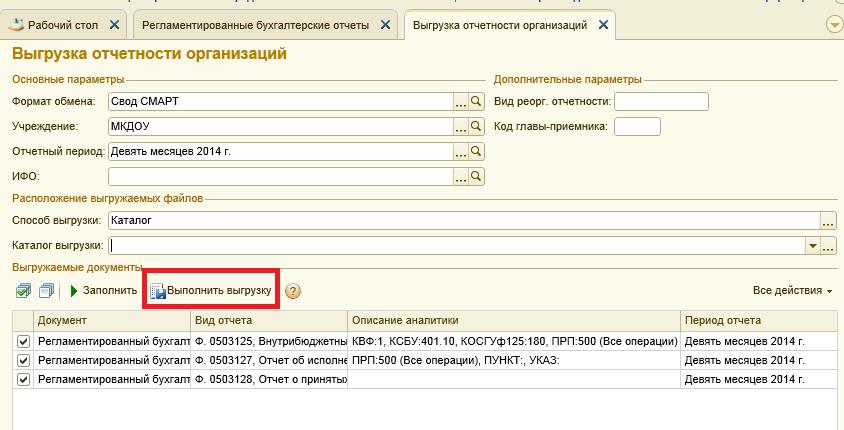Select cell Ф. 0503125, Внутрибюджетны

(269, 341)
